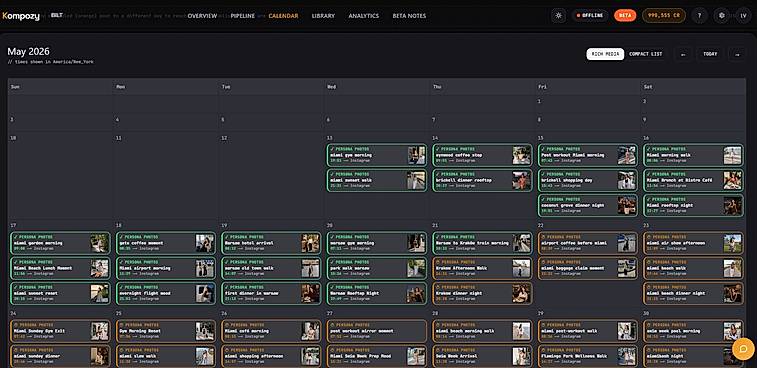
Task: Toggle the sun light-theme icon
Action: [559, 15]
